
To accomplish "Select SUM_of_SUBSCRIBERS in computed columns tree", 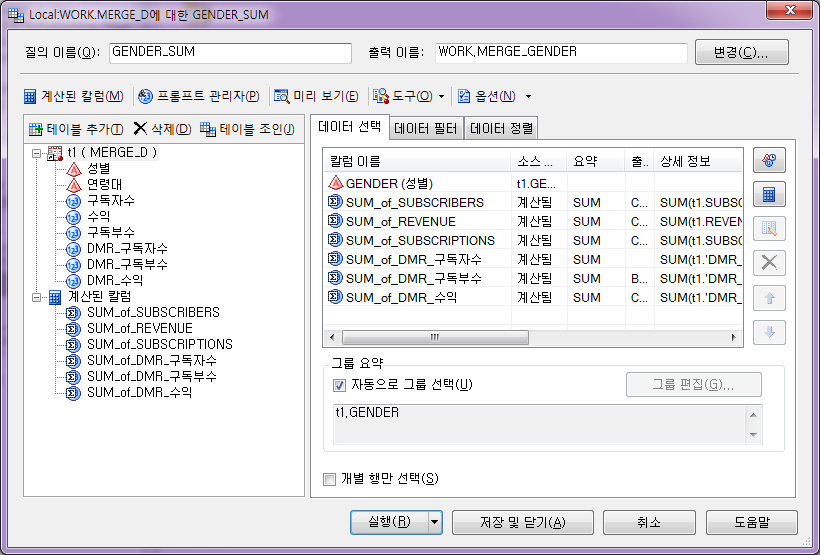I will (153, 312).
